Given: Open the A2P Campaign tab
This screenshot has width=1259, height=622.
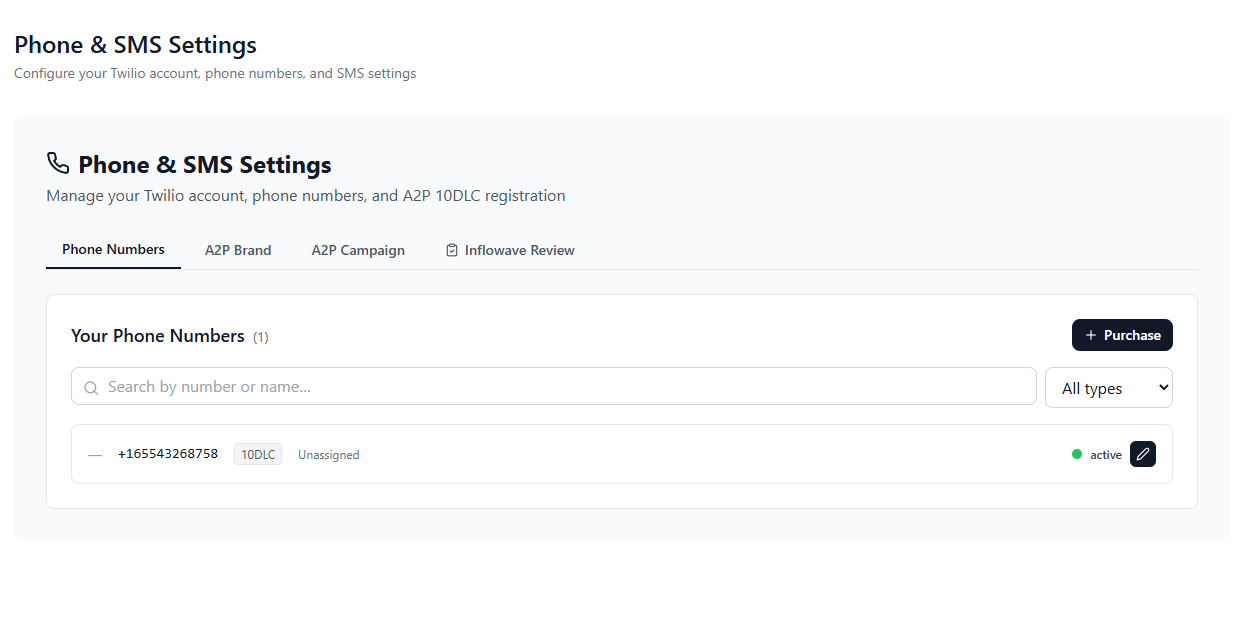Looking at the screenshot, I should 358,249.
